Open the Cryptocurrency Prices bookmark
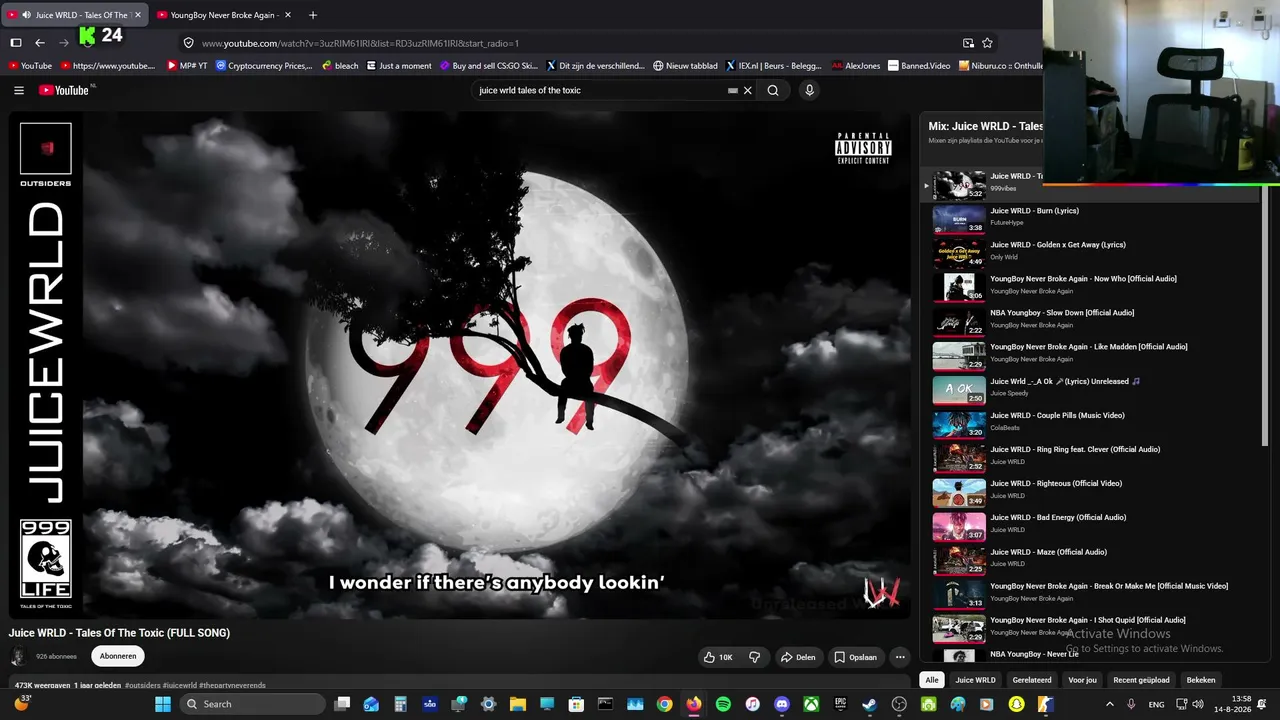 [264, 66]
